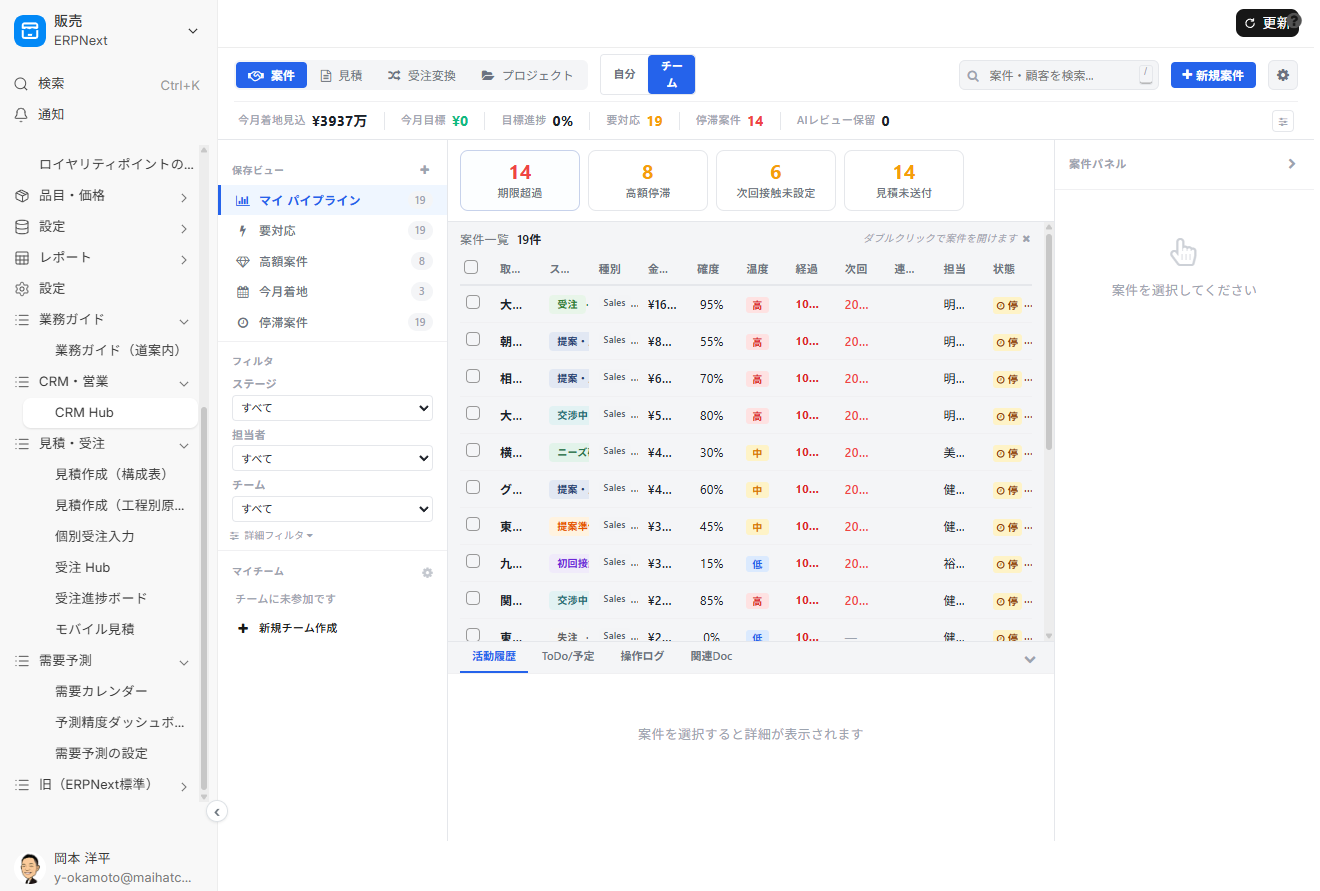
Task: Check the row with amount ¥16… (first 大 row)
Action: click(473, 302)
